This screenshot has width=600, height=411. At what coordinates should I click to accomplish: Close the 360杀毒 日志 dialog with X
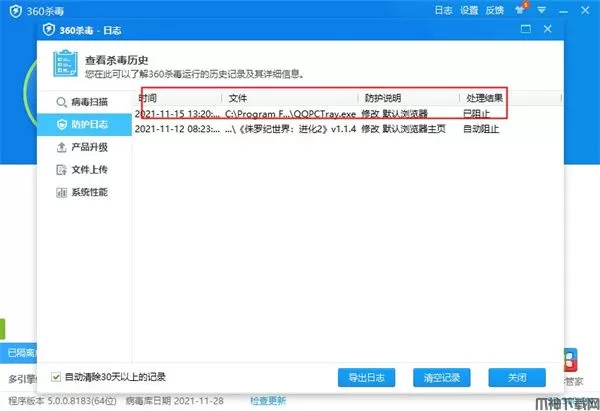point(548,29)
